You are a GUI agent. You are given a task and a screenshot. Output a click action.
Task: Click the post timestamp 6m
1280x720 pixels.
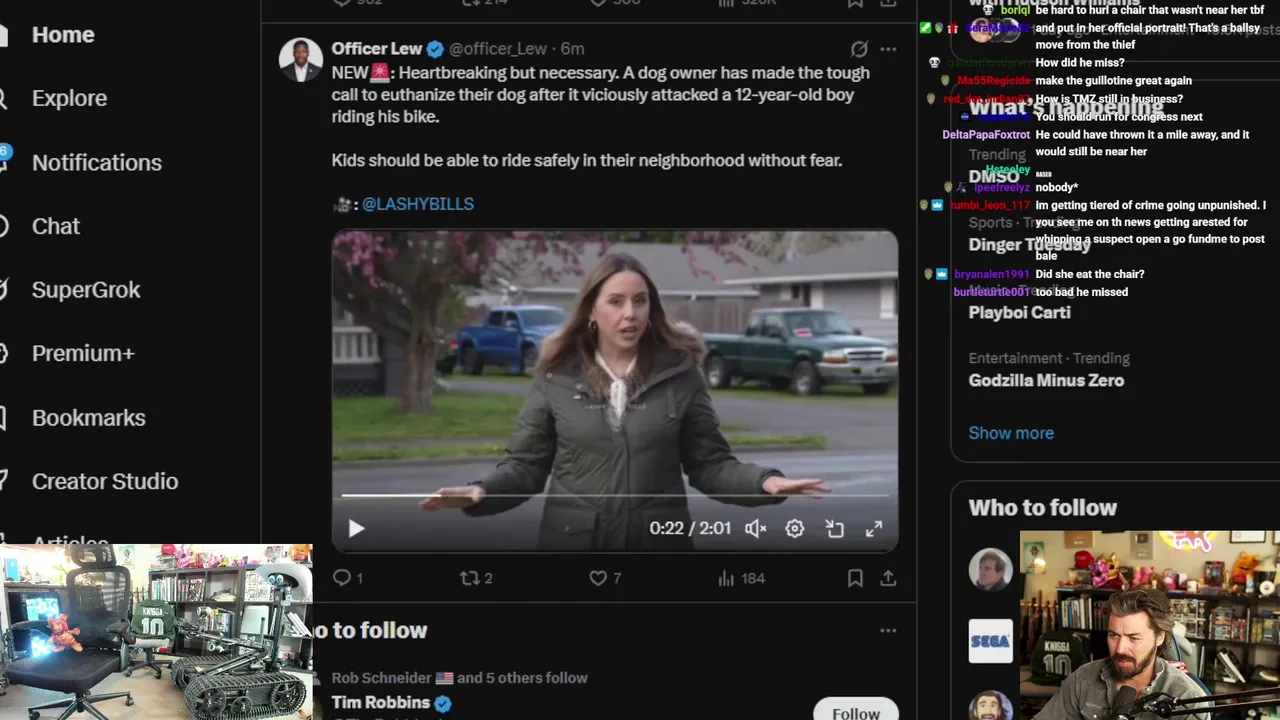[x=572, y=49]
